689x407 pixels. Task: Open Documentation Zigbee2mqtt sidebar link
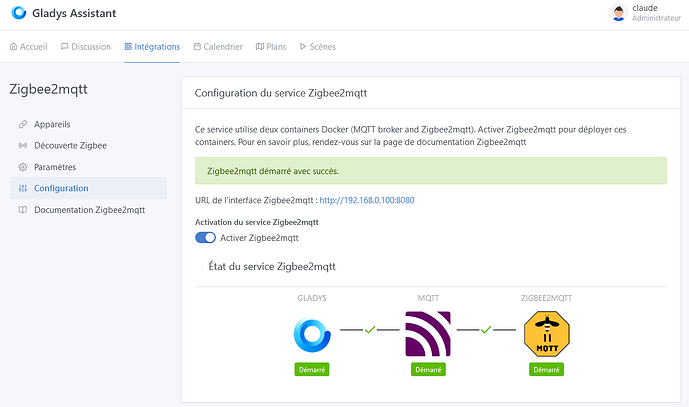click(x=89, y=210)
